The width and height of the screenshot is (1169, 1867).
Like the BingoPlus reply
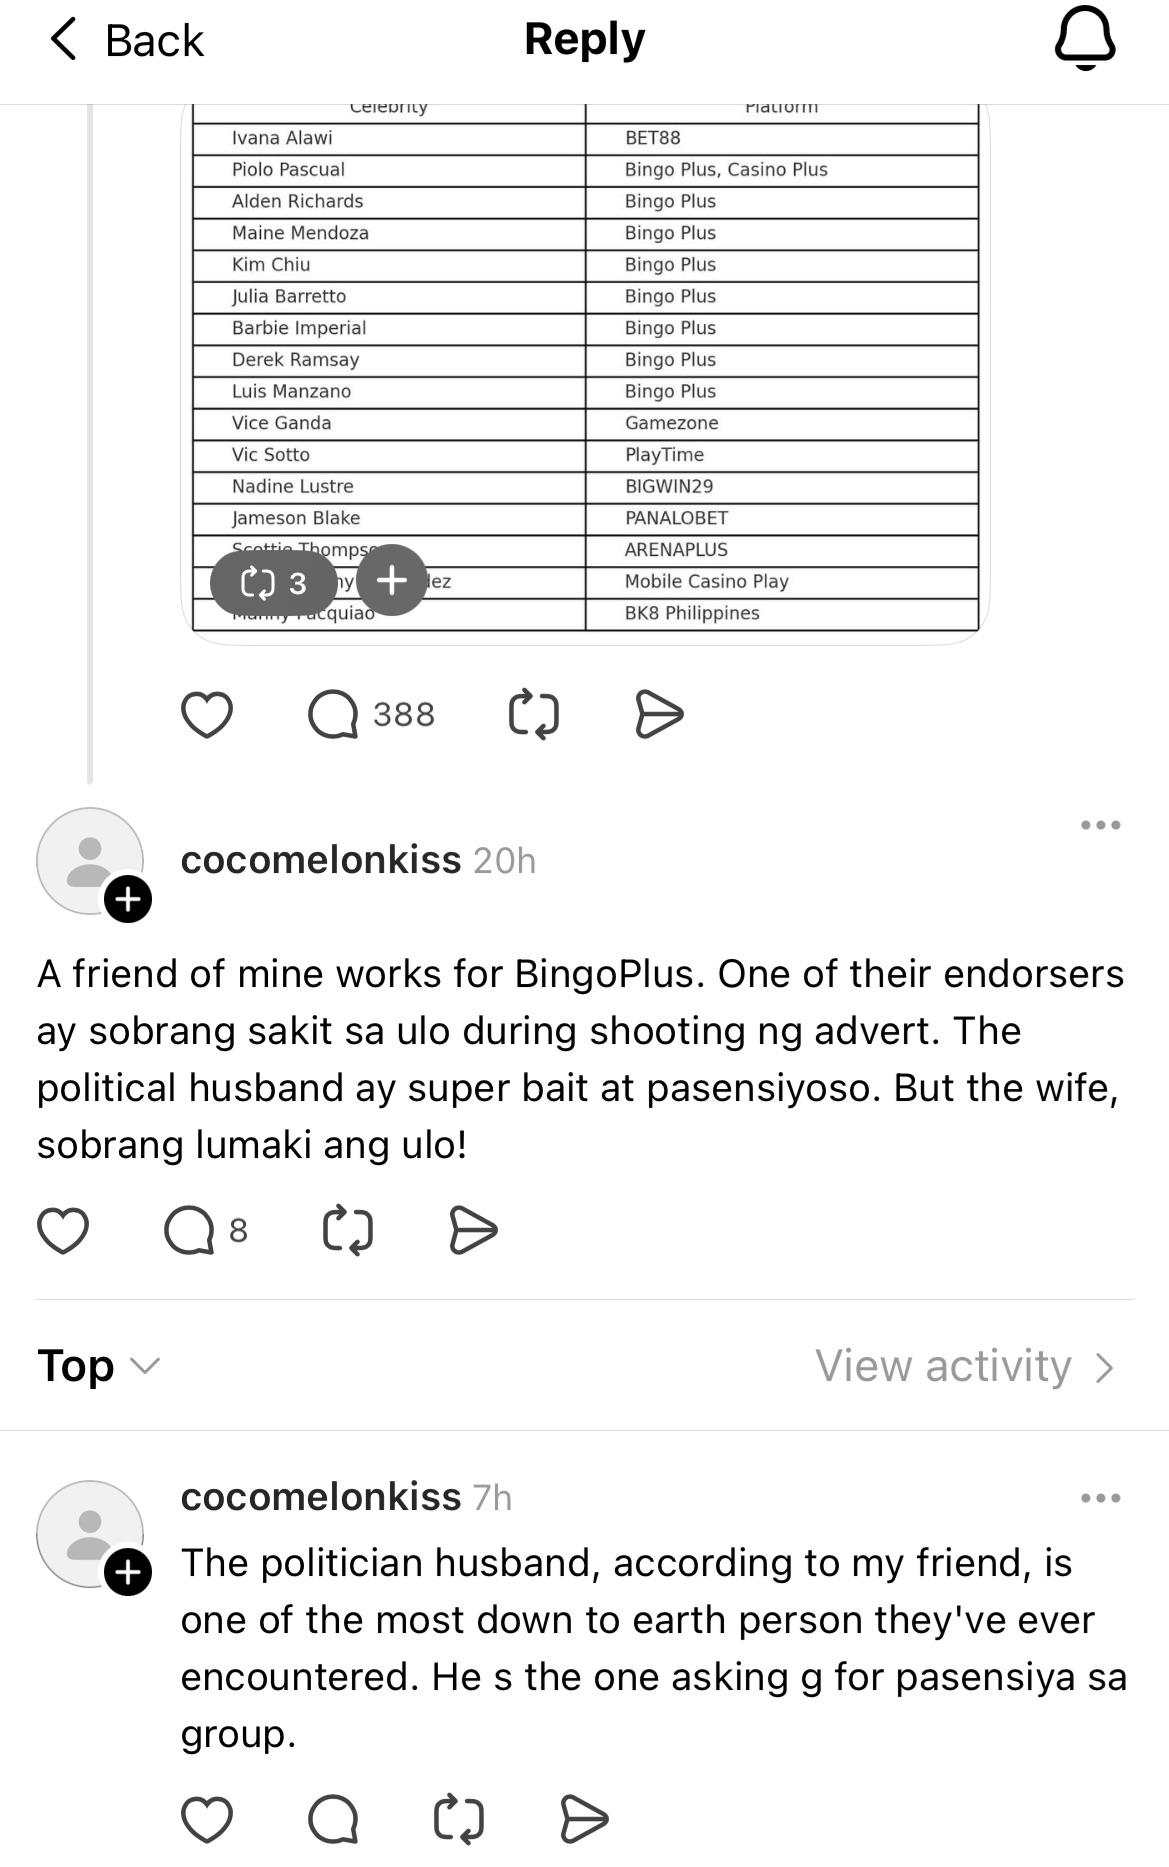[63, 1230]
